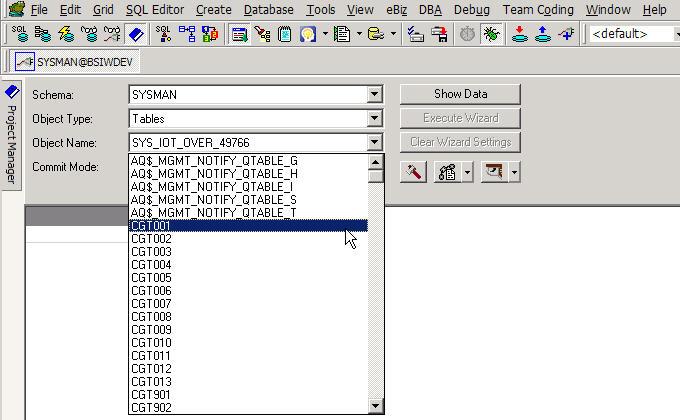The width and height of the screenshot is (680, 420).
Task: Select CGT002 in the list
Action: (248, 239)
